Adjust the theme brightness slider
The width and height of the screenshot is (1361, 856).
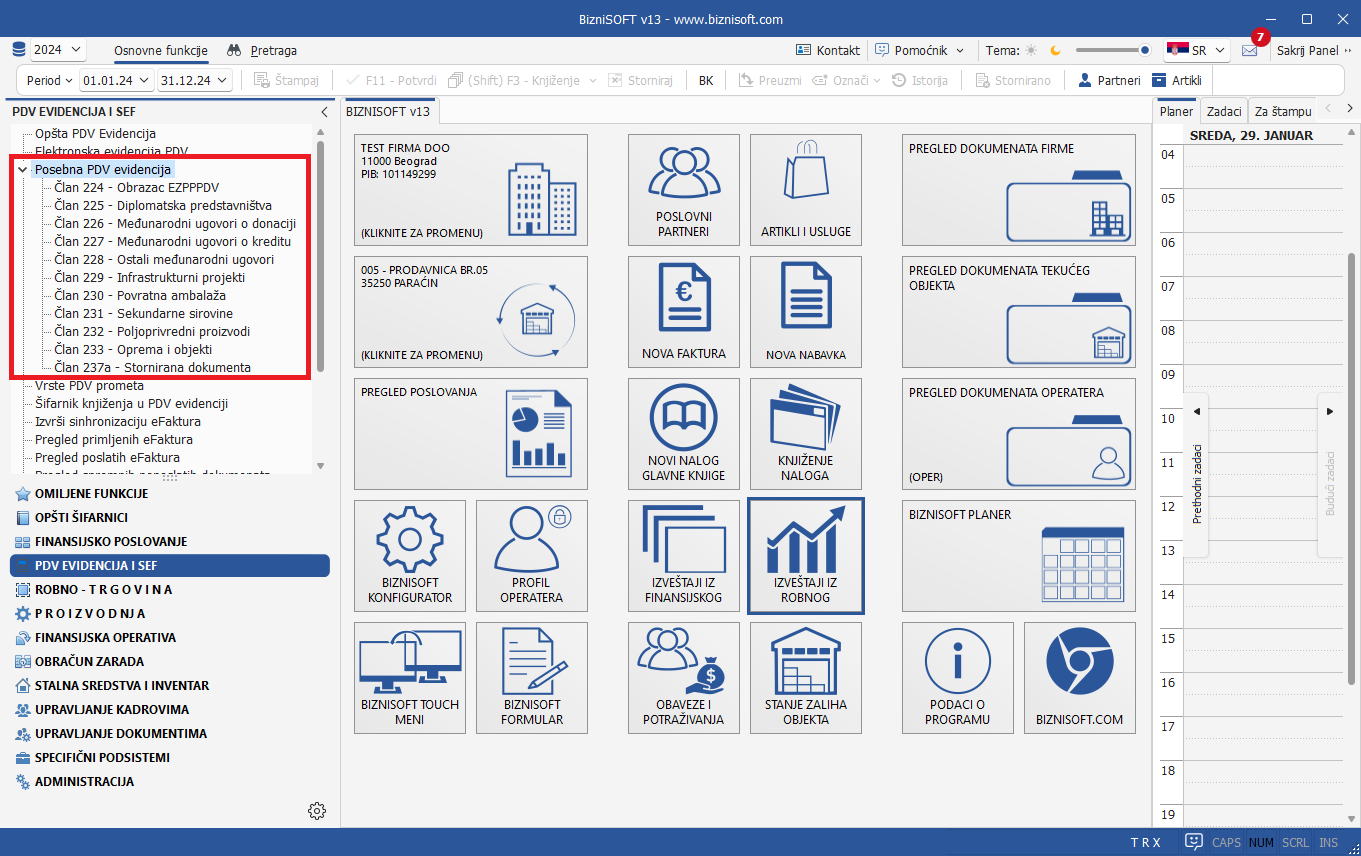(1112, 50)
